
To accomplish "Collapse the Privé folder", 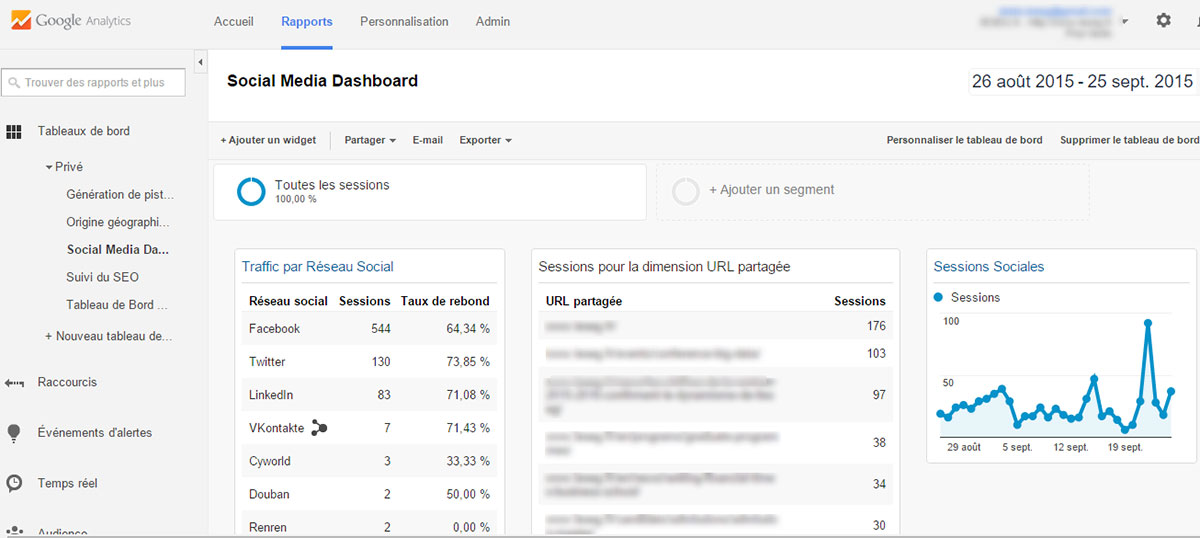I will pyautogui.click(x=49, y=167).
